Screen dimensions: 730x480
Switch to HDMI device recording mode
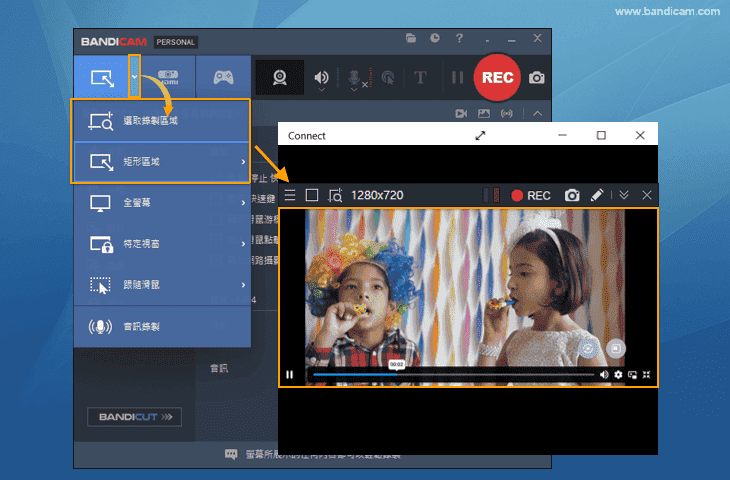[168, 77]
